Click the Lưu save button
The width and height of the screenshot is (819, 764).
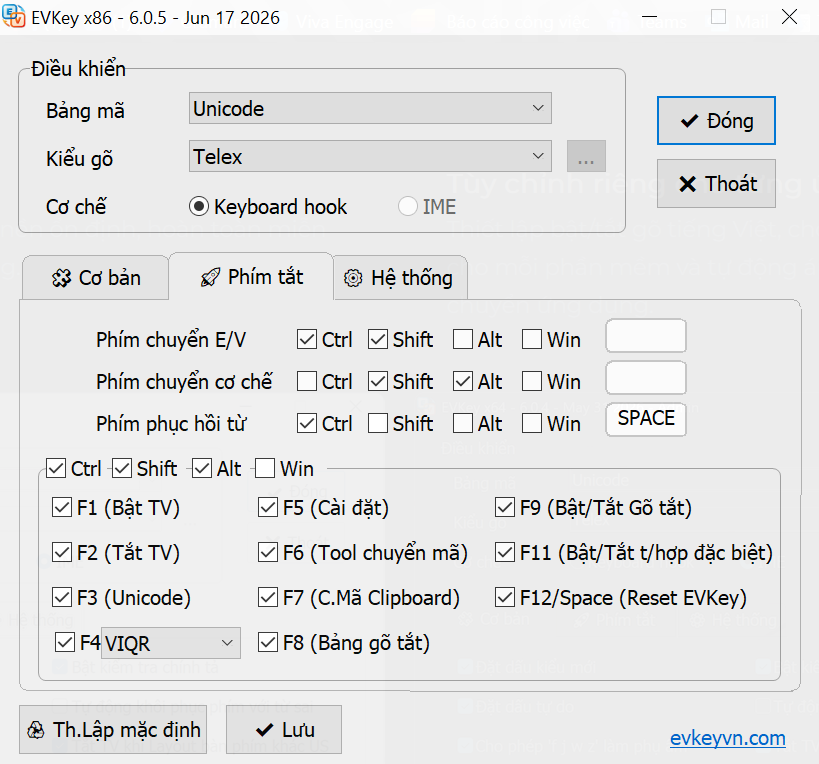[284, 730]
